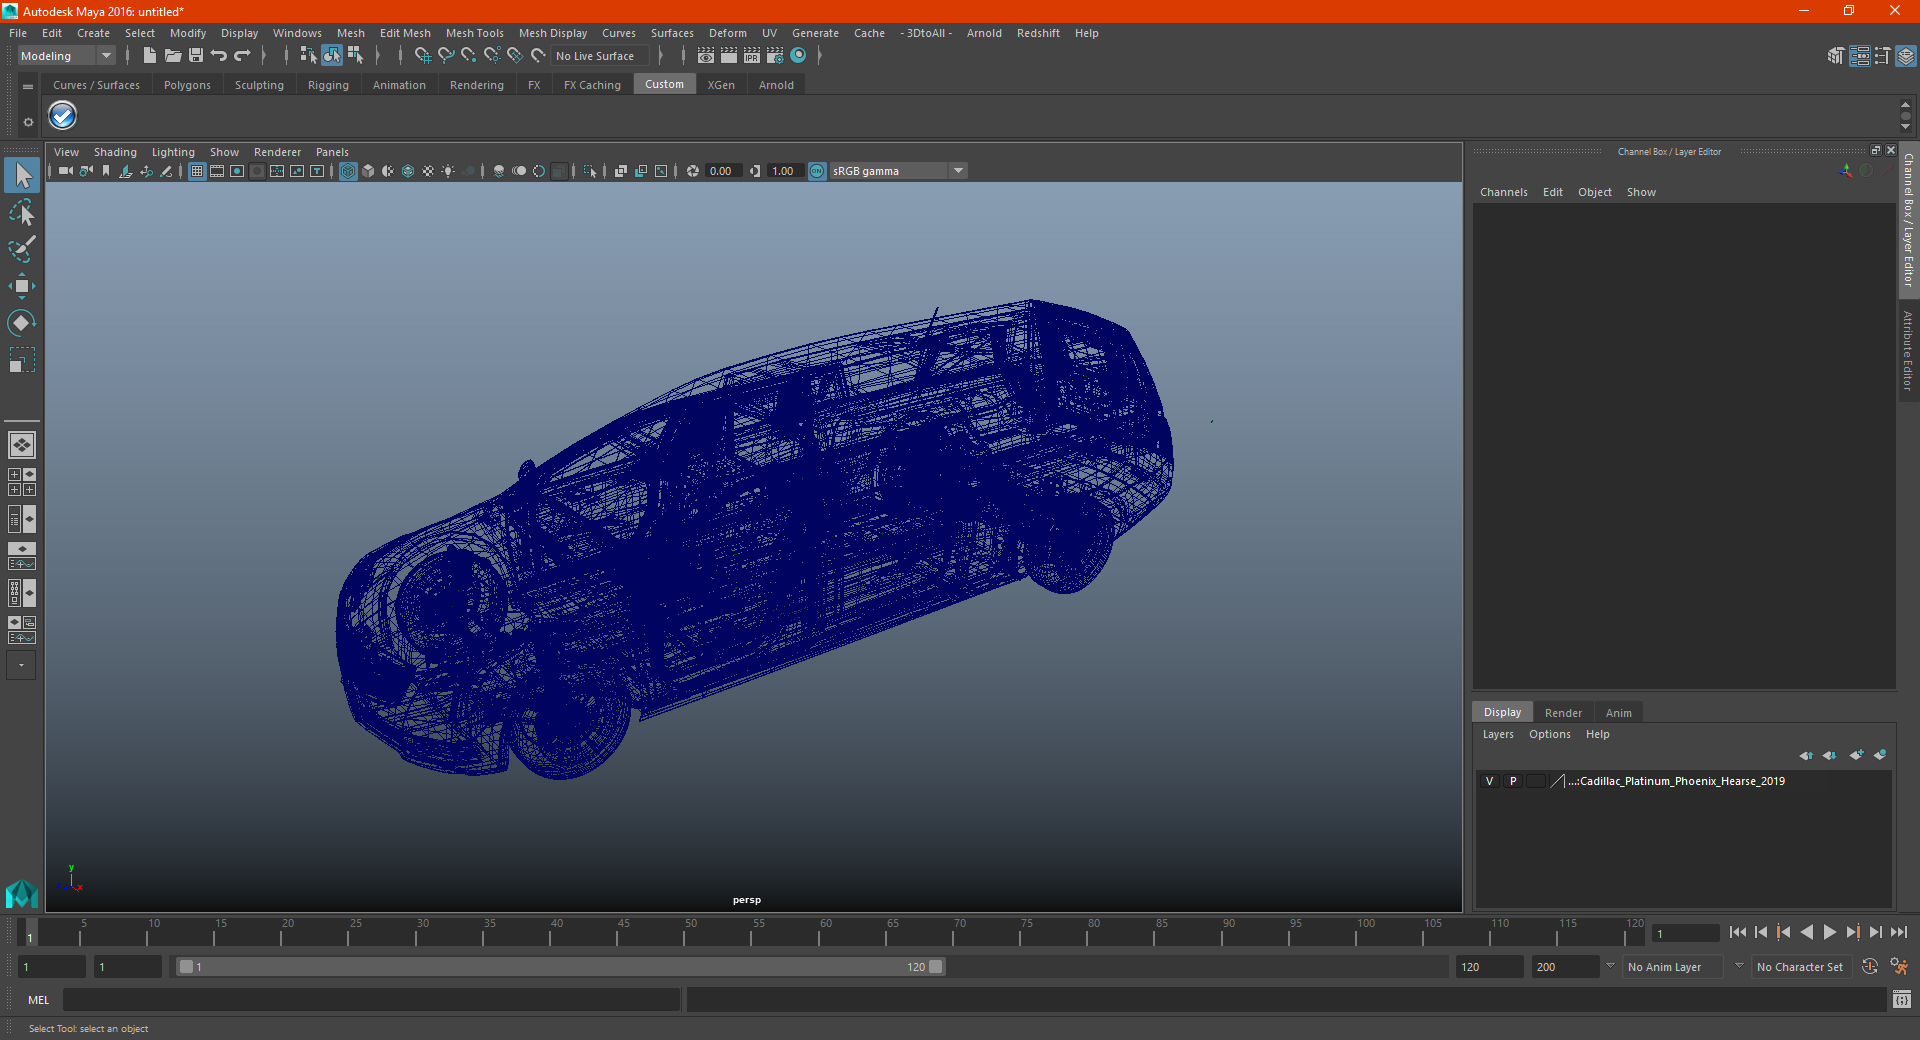Toggle Snap to grids

click(422, 56)
